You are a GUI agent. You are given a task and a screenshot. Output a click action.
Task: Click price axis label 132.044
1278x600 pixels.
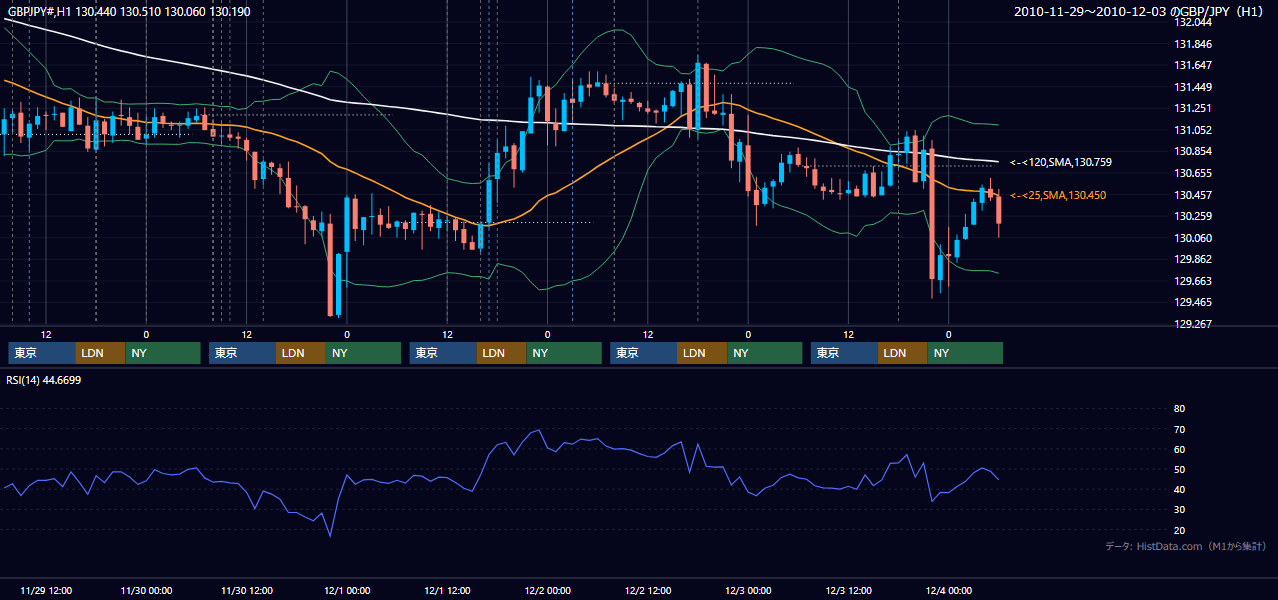1192,22
